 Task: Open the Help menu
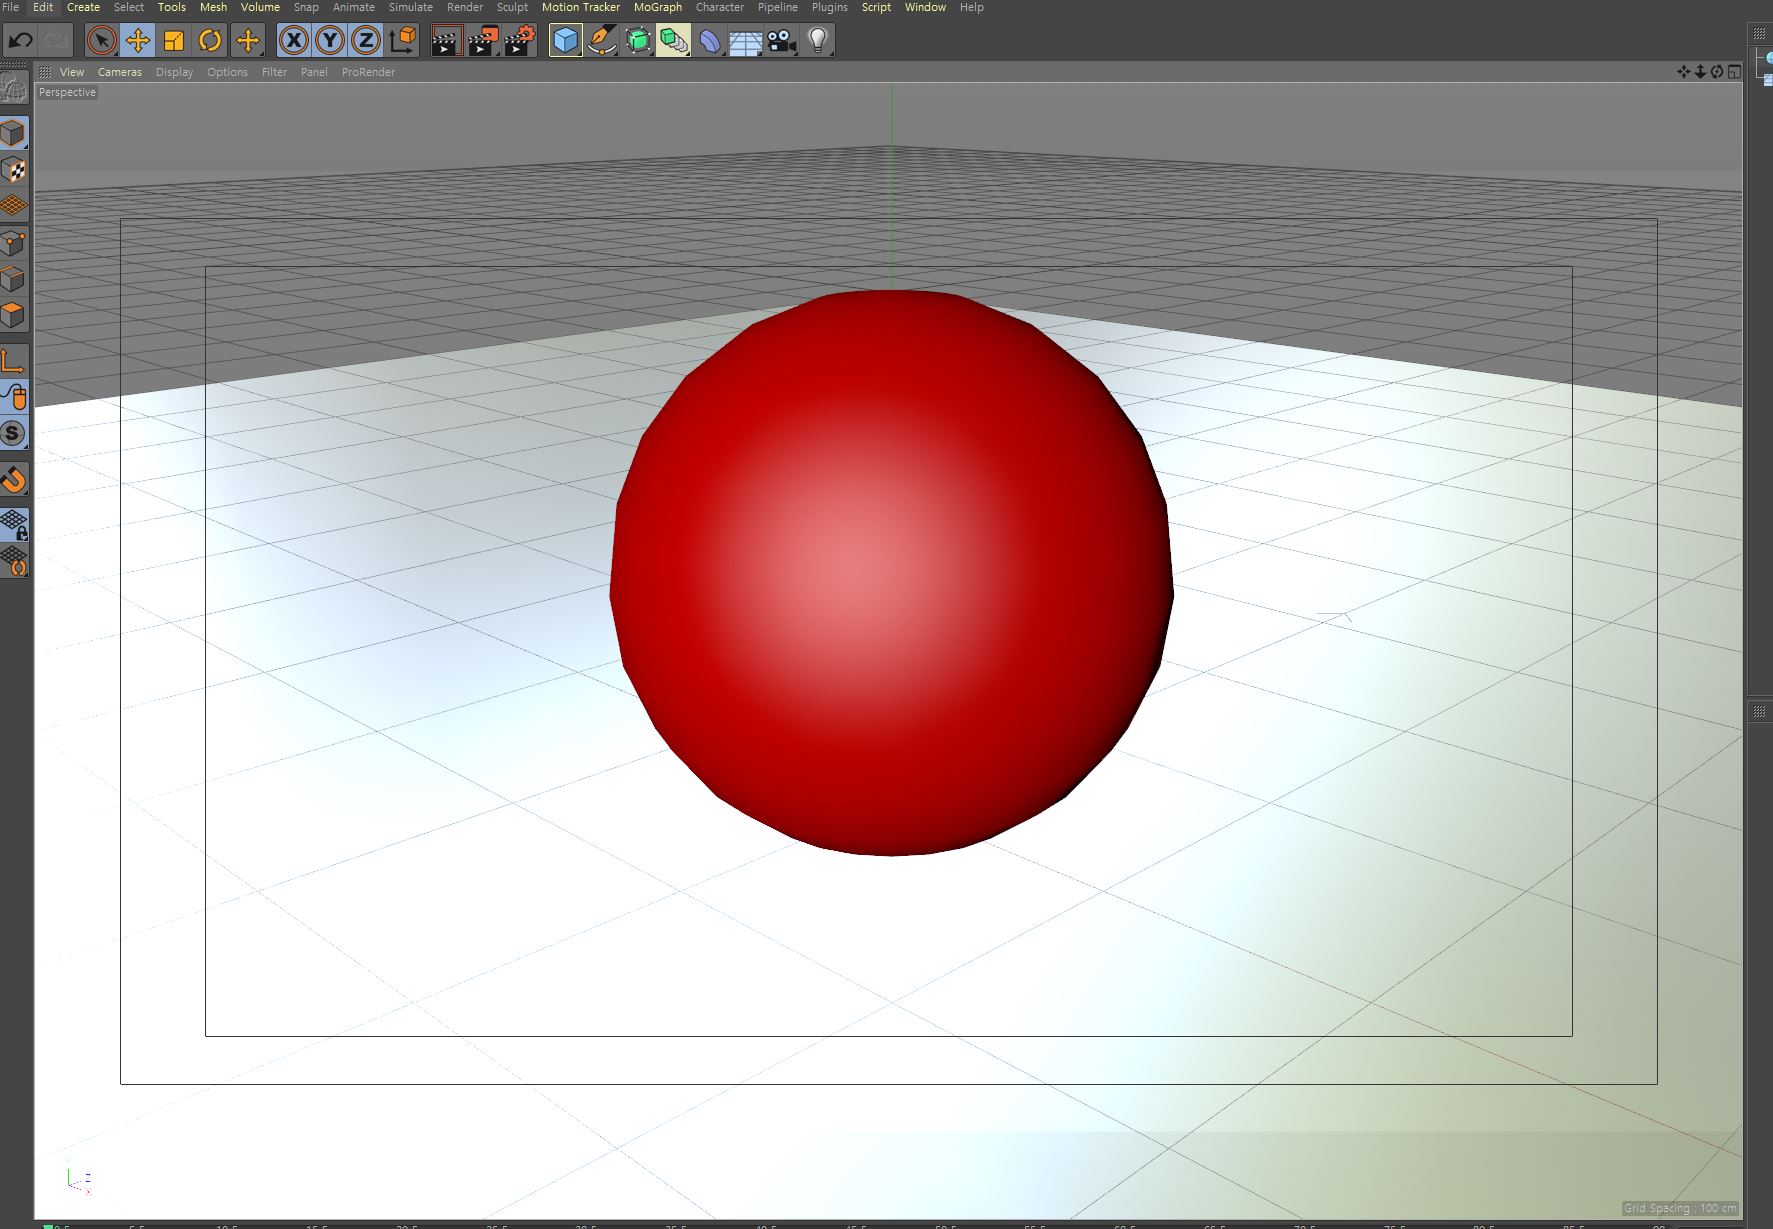(972, 7)
